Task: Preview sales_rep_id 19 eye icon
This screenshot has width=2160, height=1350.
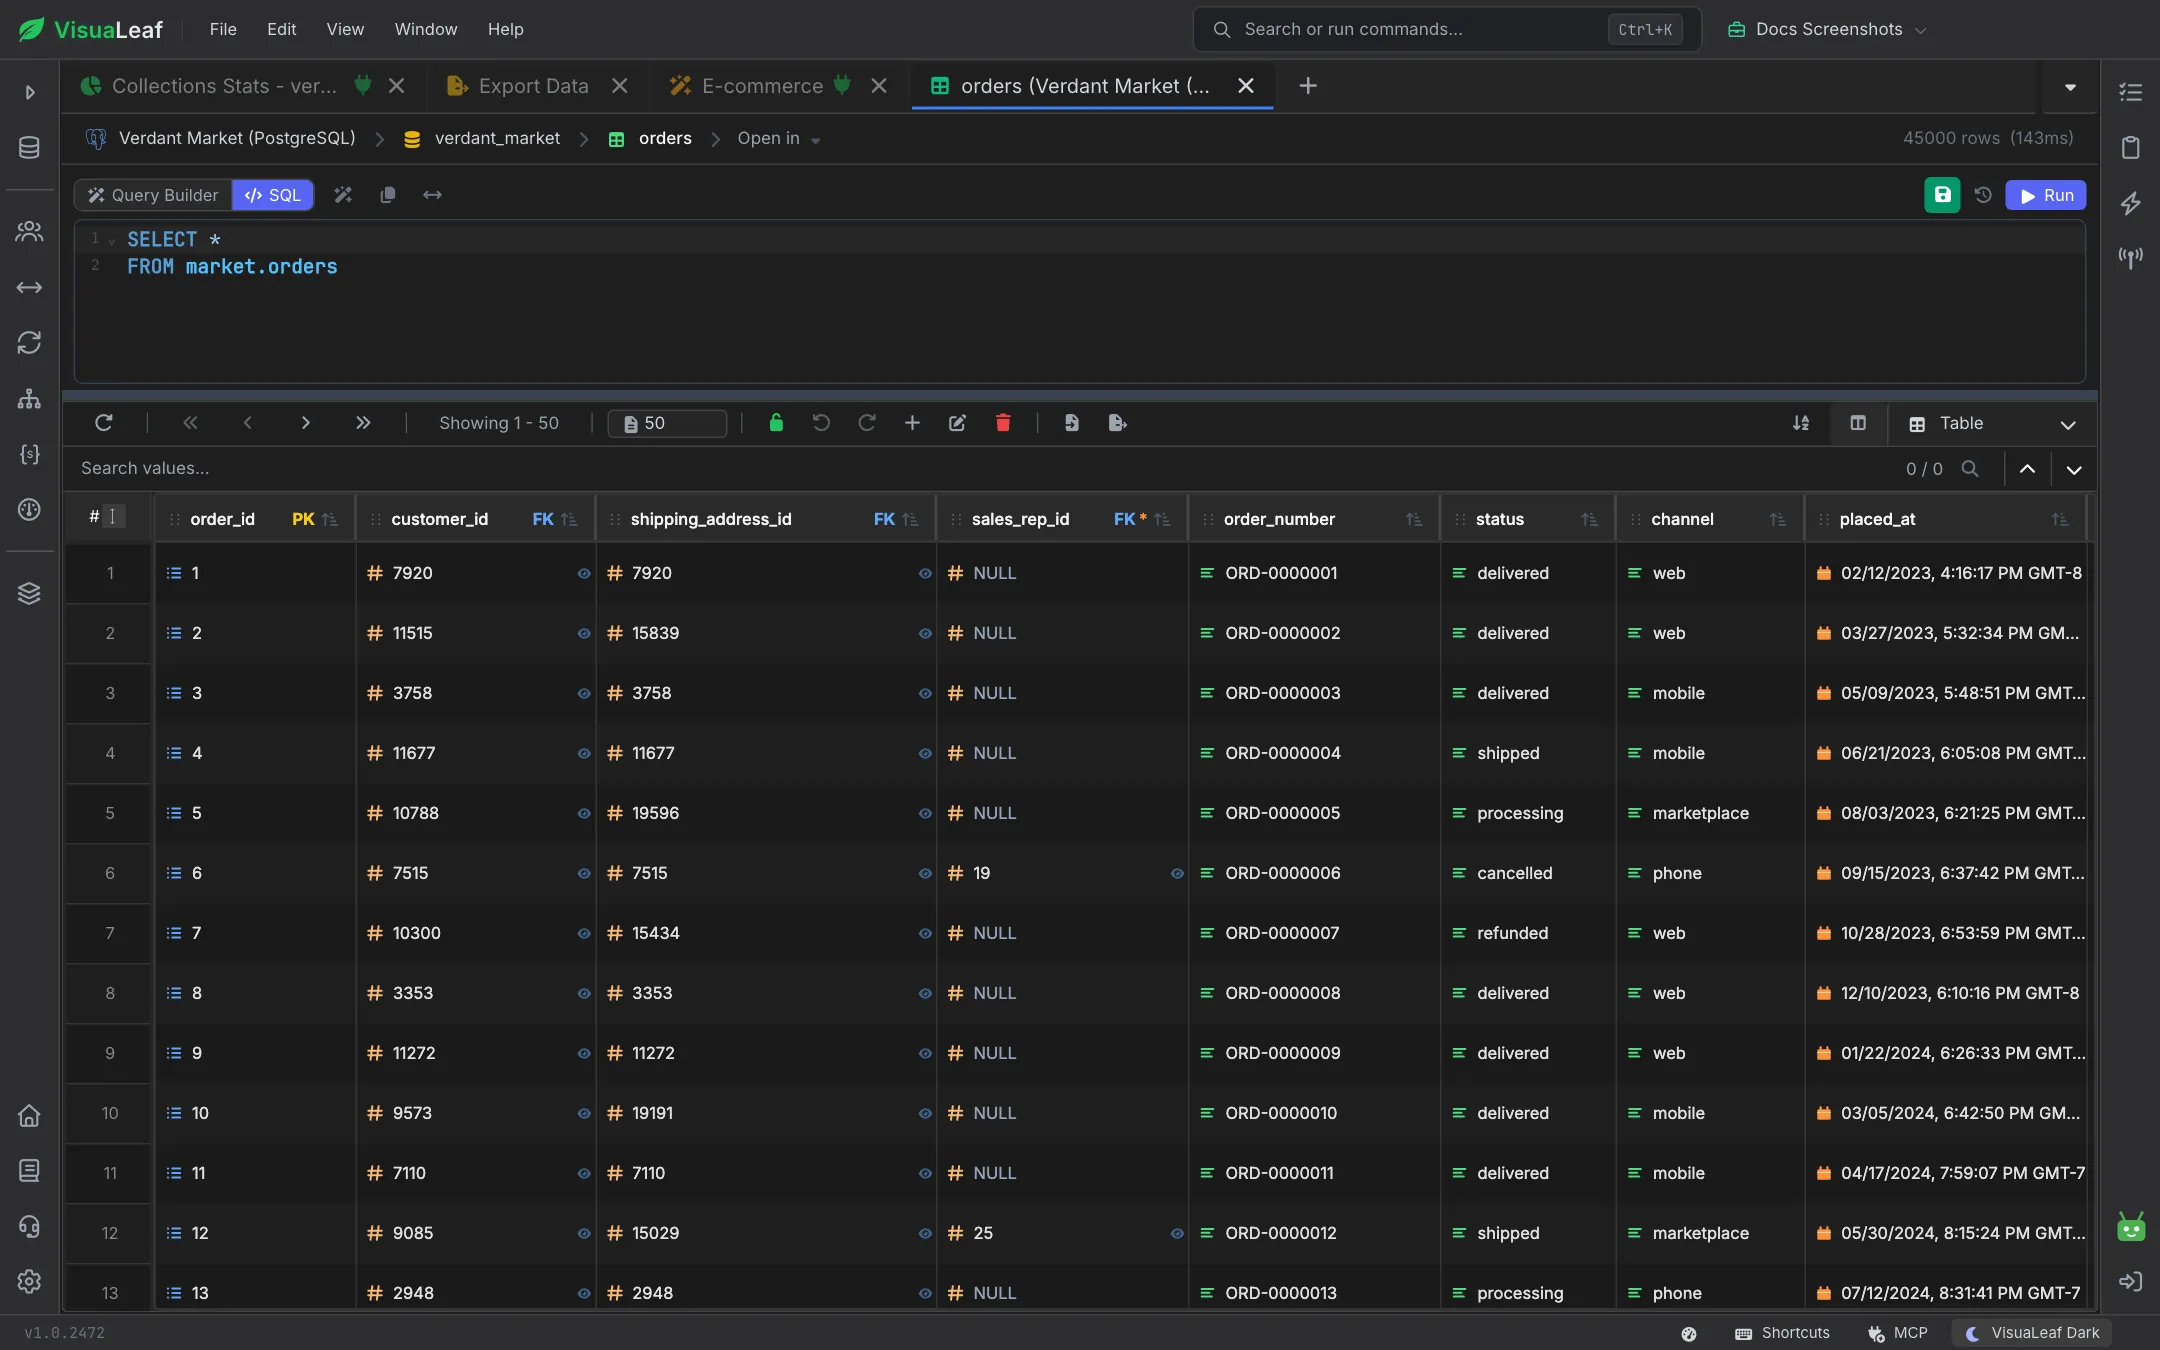Action: tap(1177, 874)
